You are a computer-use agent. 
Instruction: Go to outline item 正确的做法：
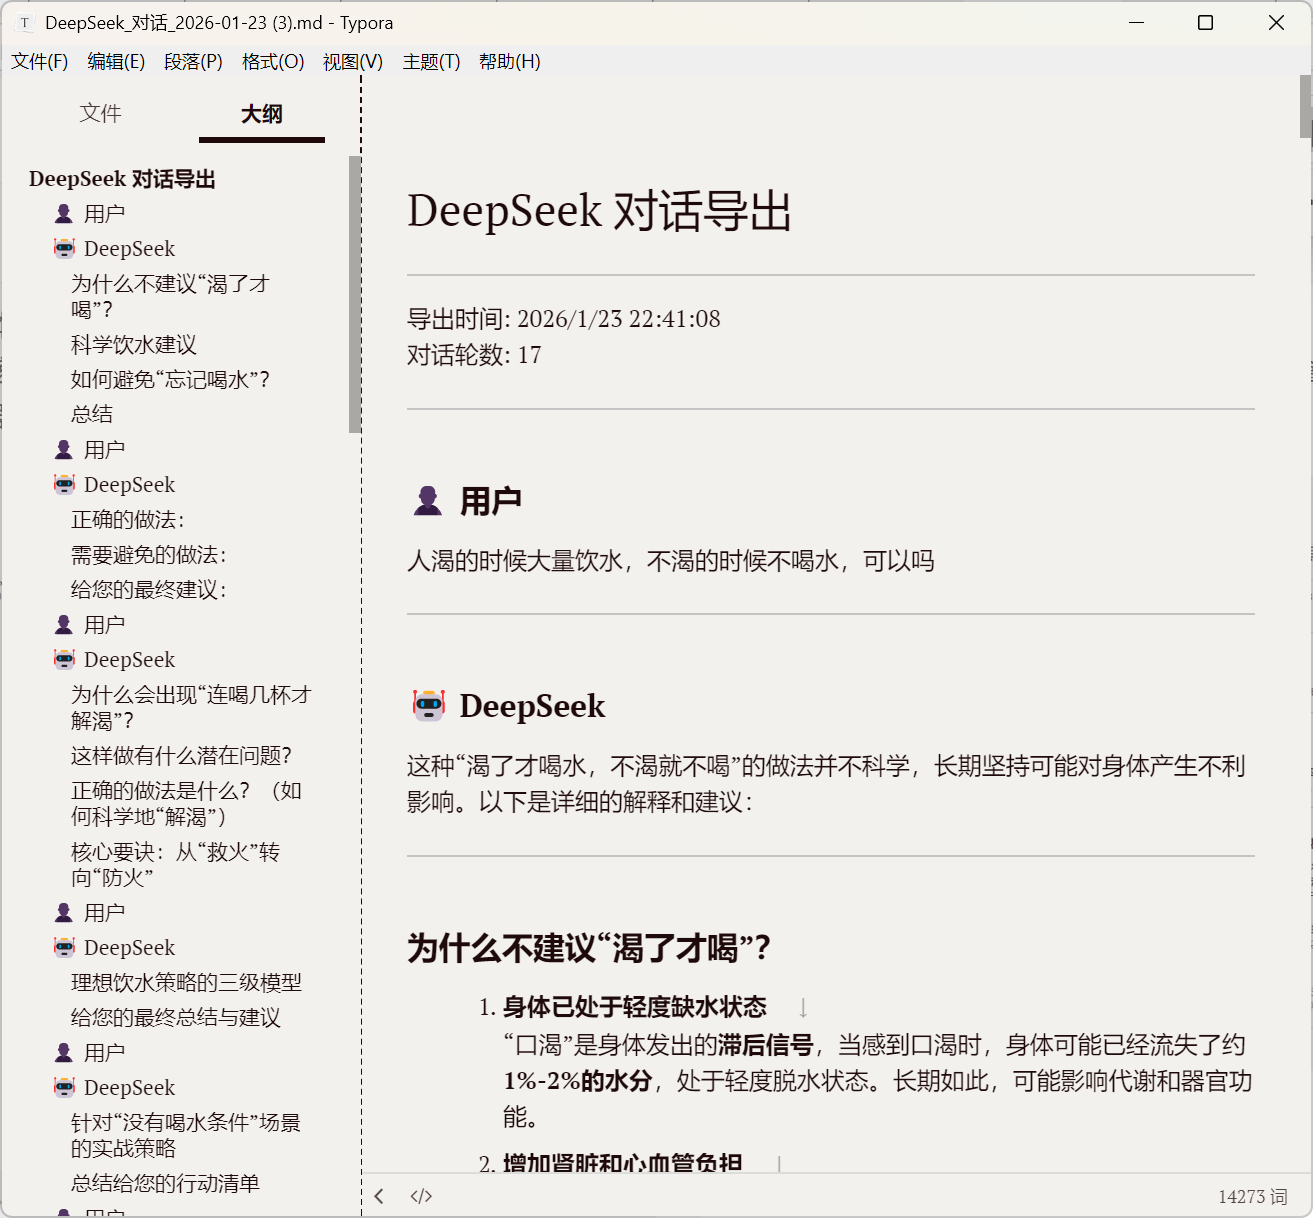128,520
